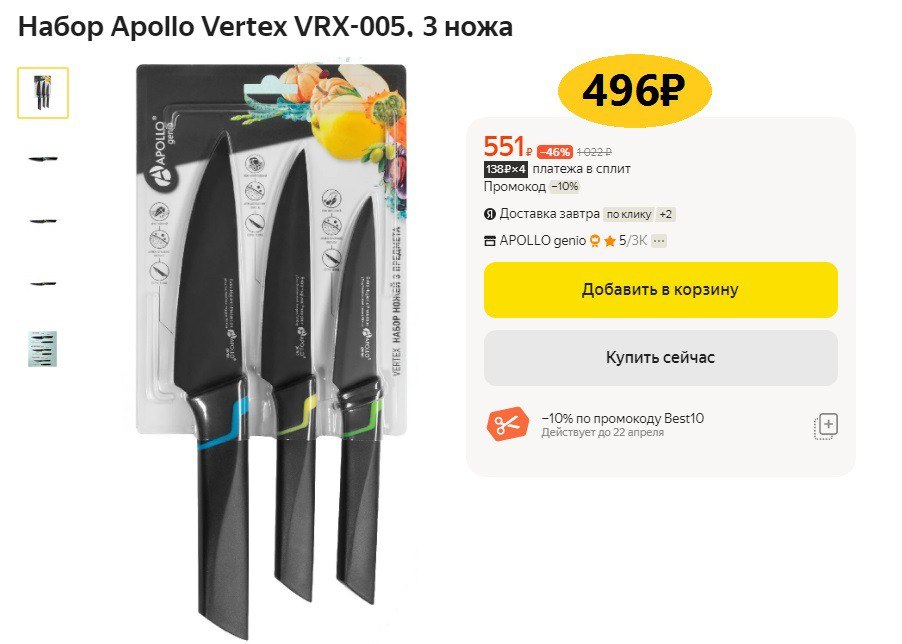Click the -10% promo code tag
This screenshot has height=644, width=902.
(565, 186)
